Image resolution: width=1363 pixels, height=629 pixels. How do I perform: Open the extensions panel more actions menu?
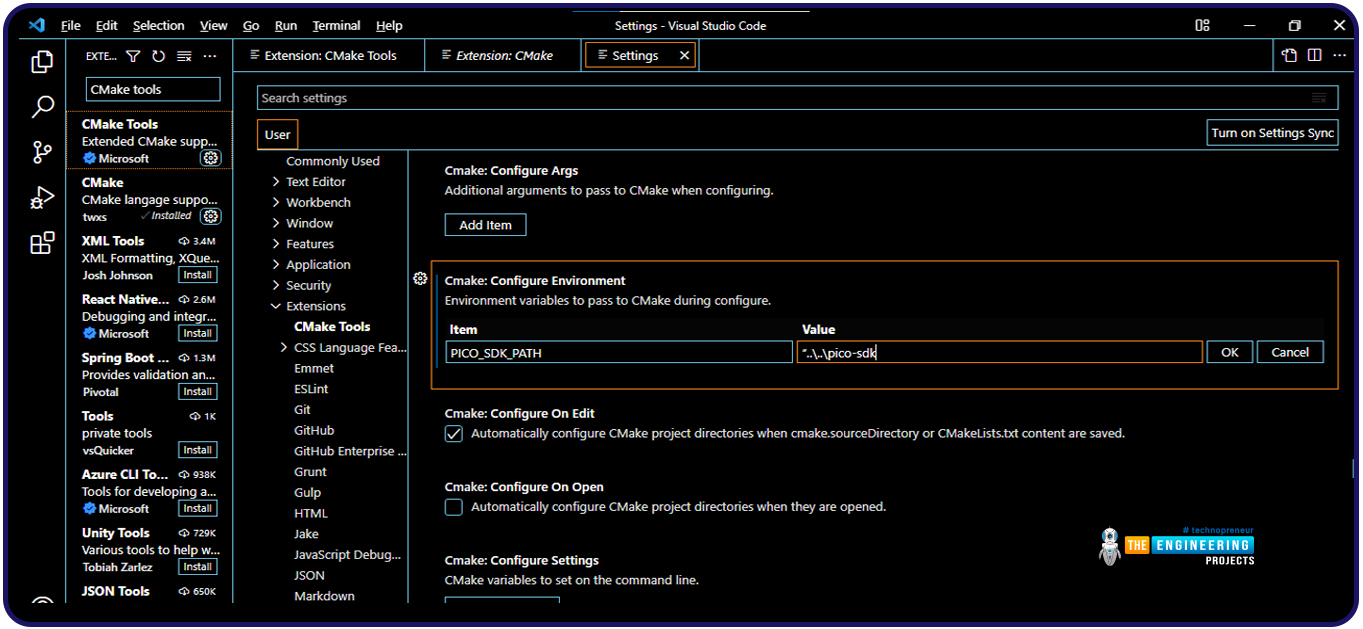(x=209, y=56)
